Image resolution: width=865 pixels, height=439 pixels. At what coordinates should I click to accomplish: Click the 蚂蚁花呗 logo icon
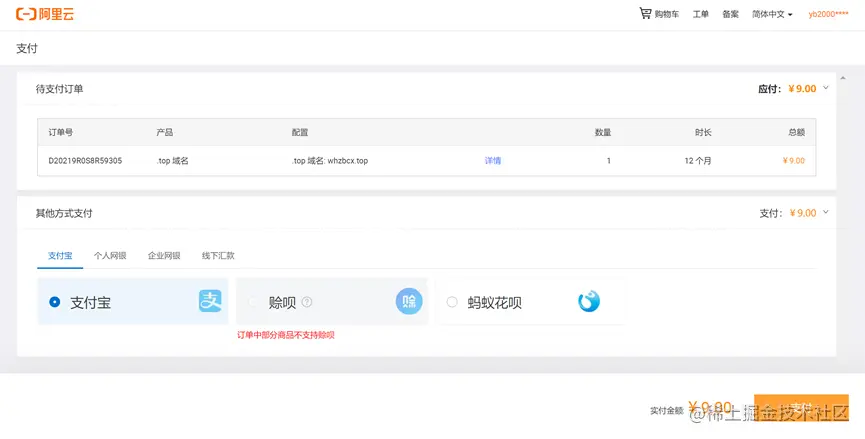pos(589,302)
